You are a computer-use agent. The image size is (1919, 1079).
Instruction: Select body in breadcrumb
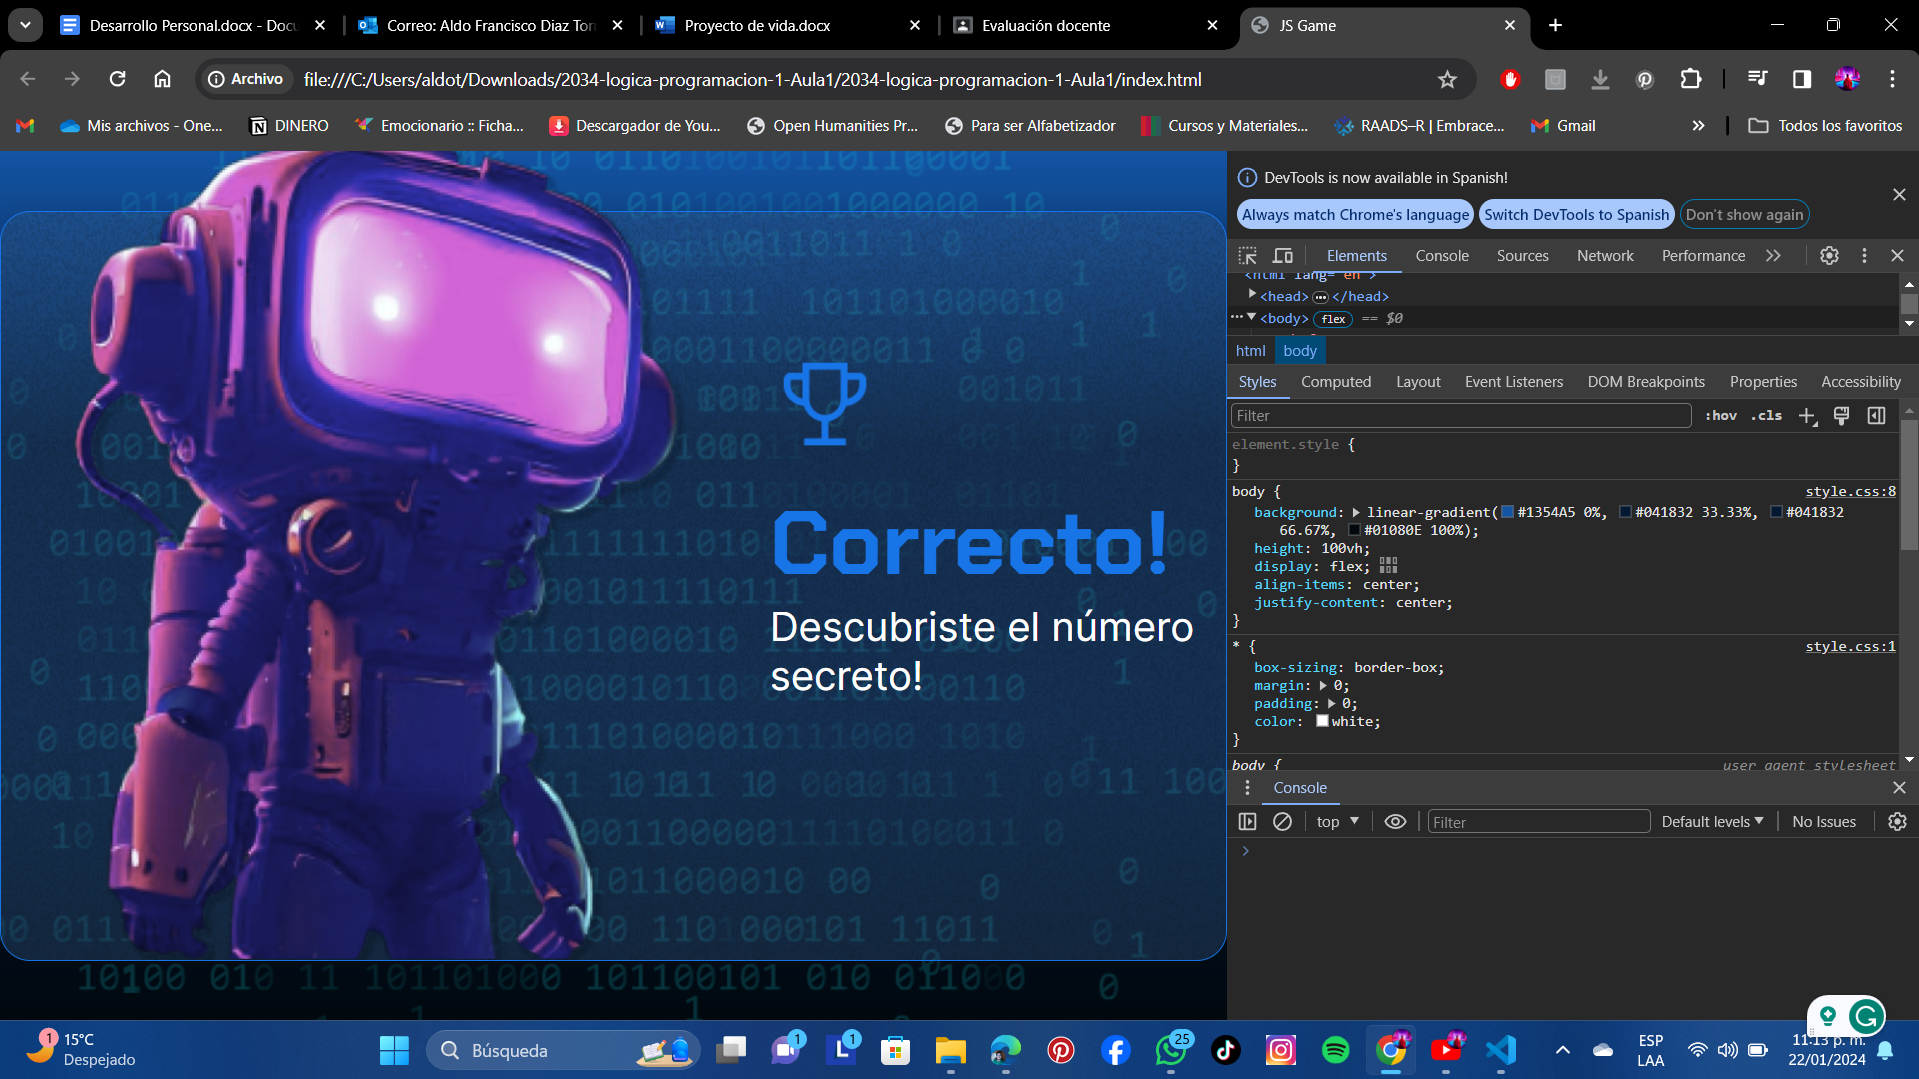pyautogui.click(x=1299, y=351)
